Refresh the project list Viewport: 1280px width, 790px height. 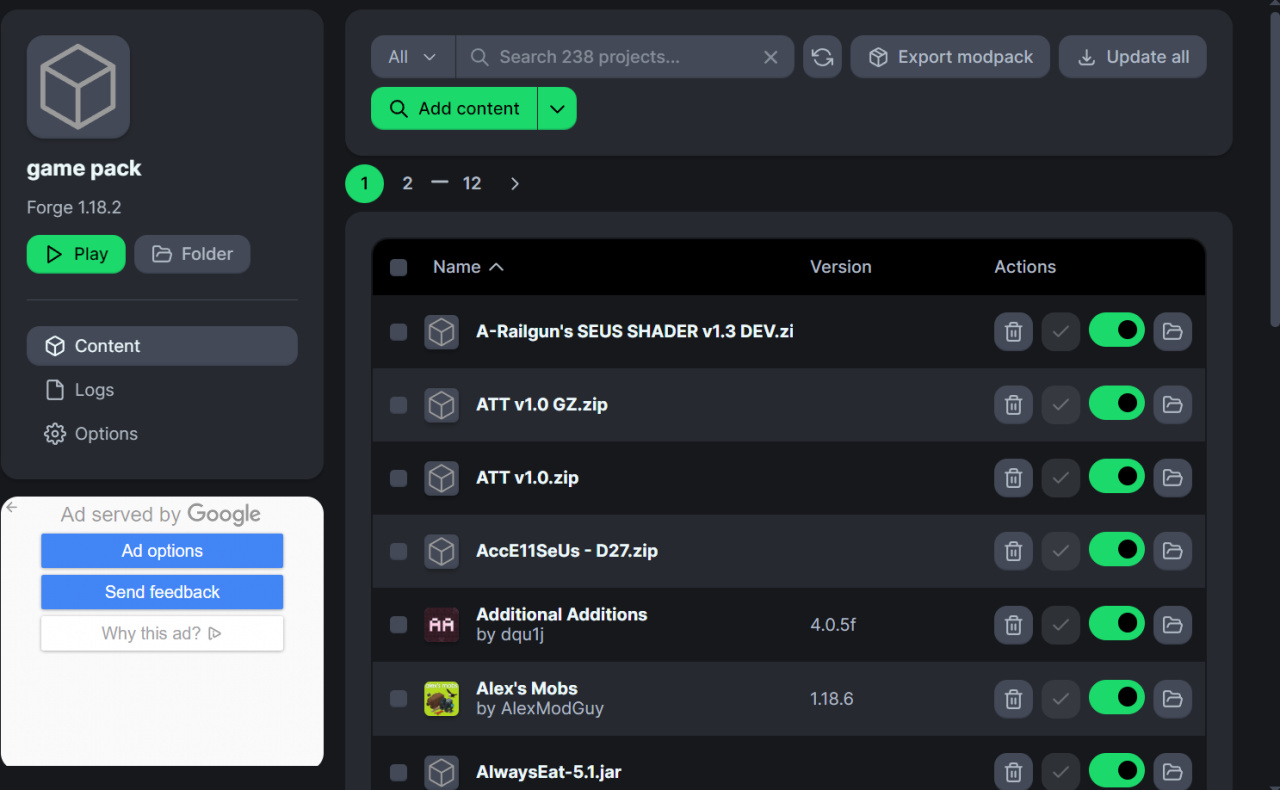pyautogui.click(x=822, y=57)
